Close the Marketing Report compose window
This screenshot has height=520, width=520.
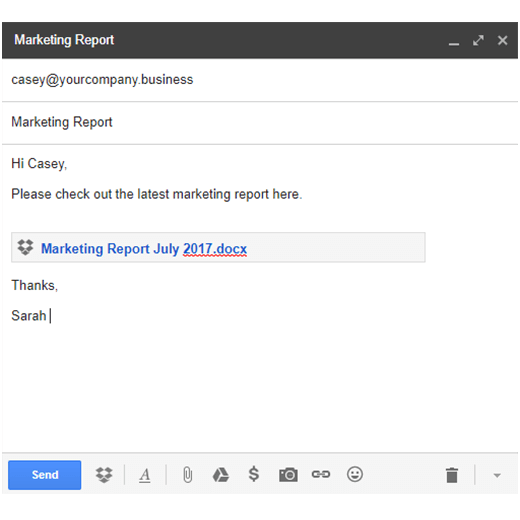[502, 40]
